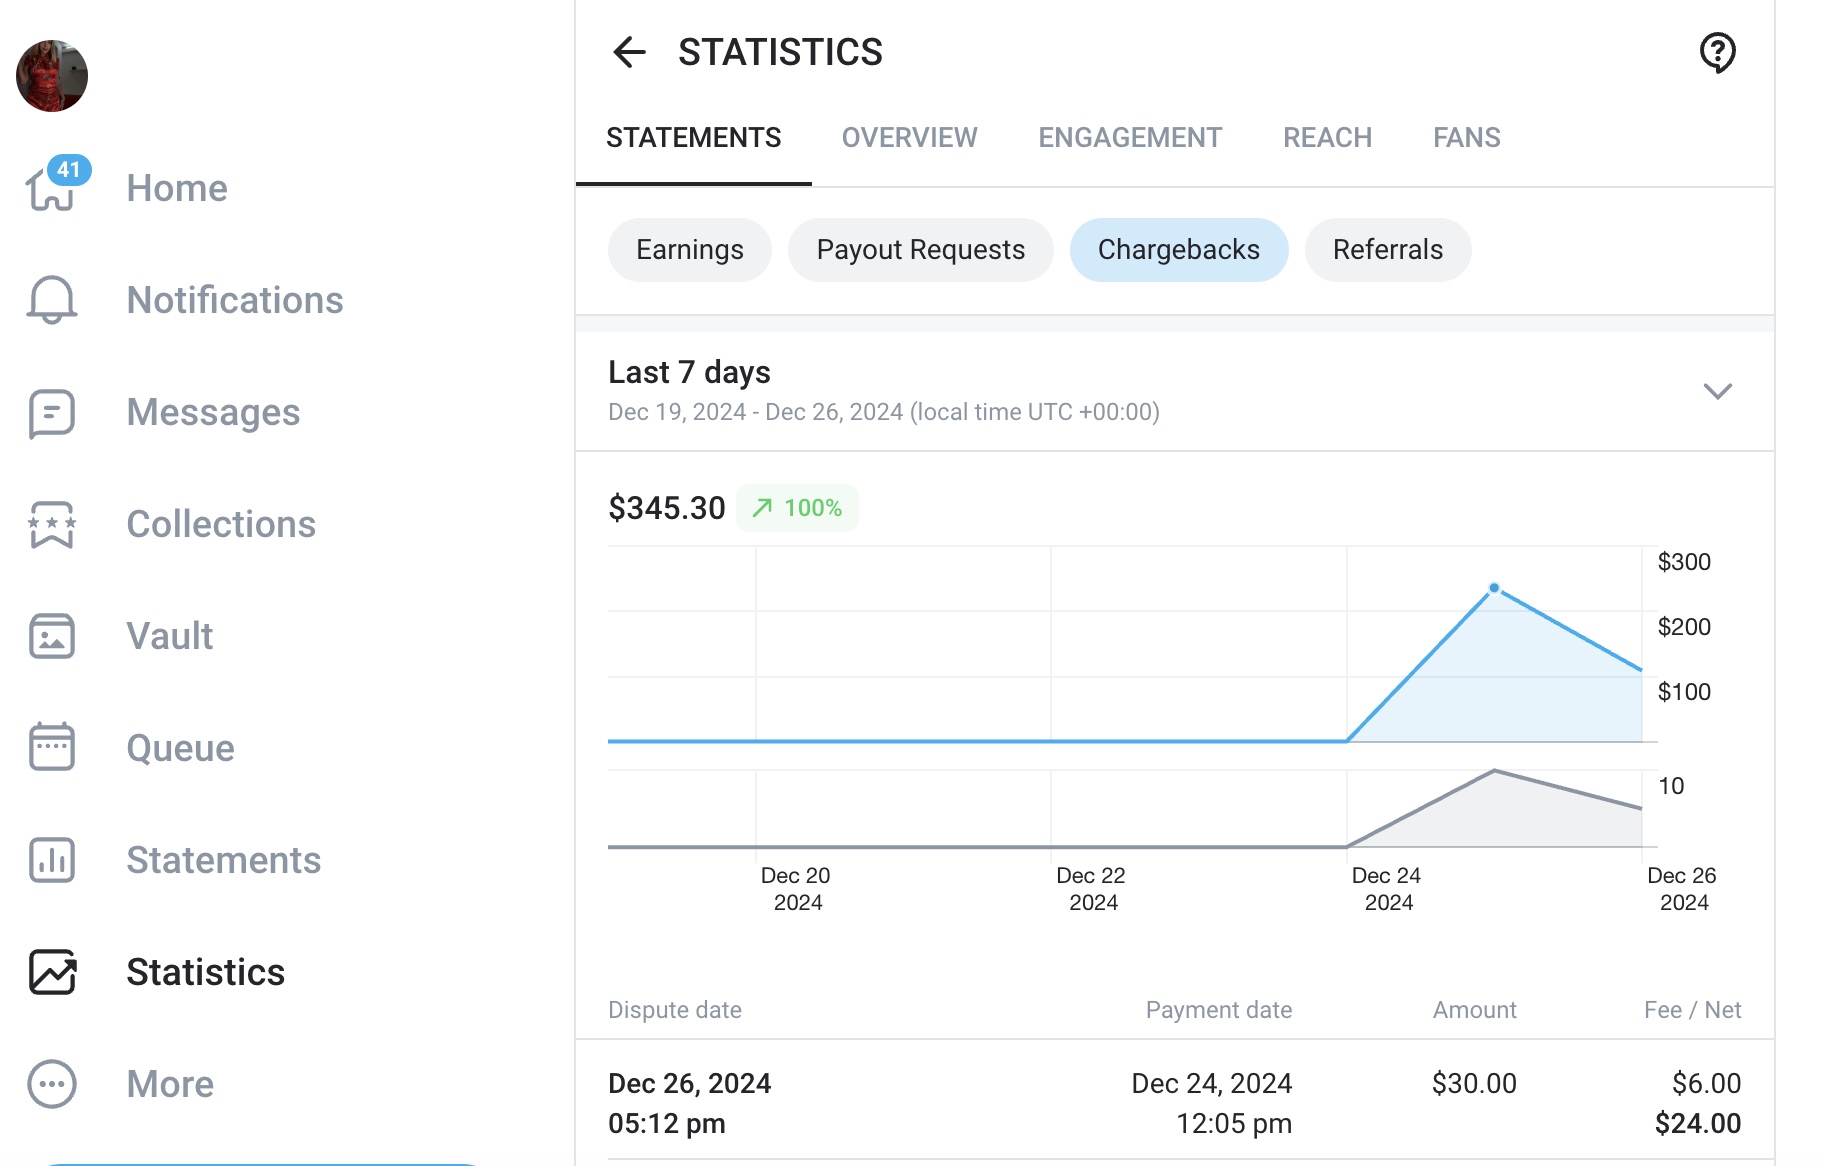Open the help question mark icon
This screenshot has width=1824, height=1166.
pos(1717,52)
